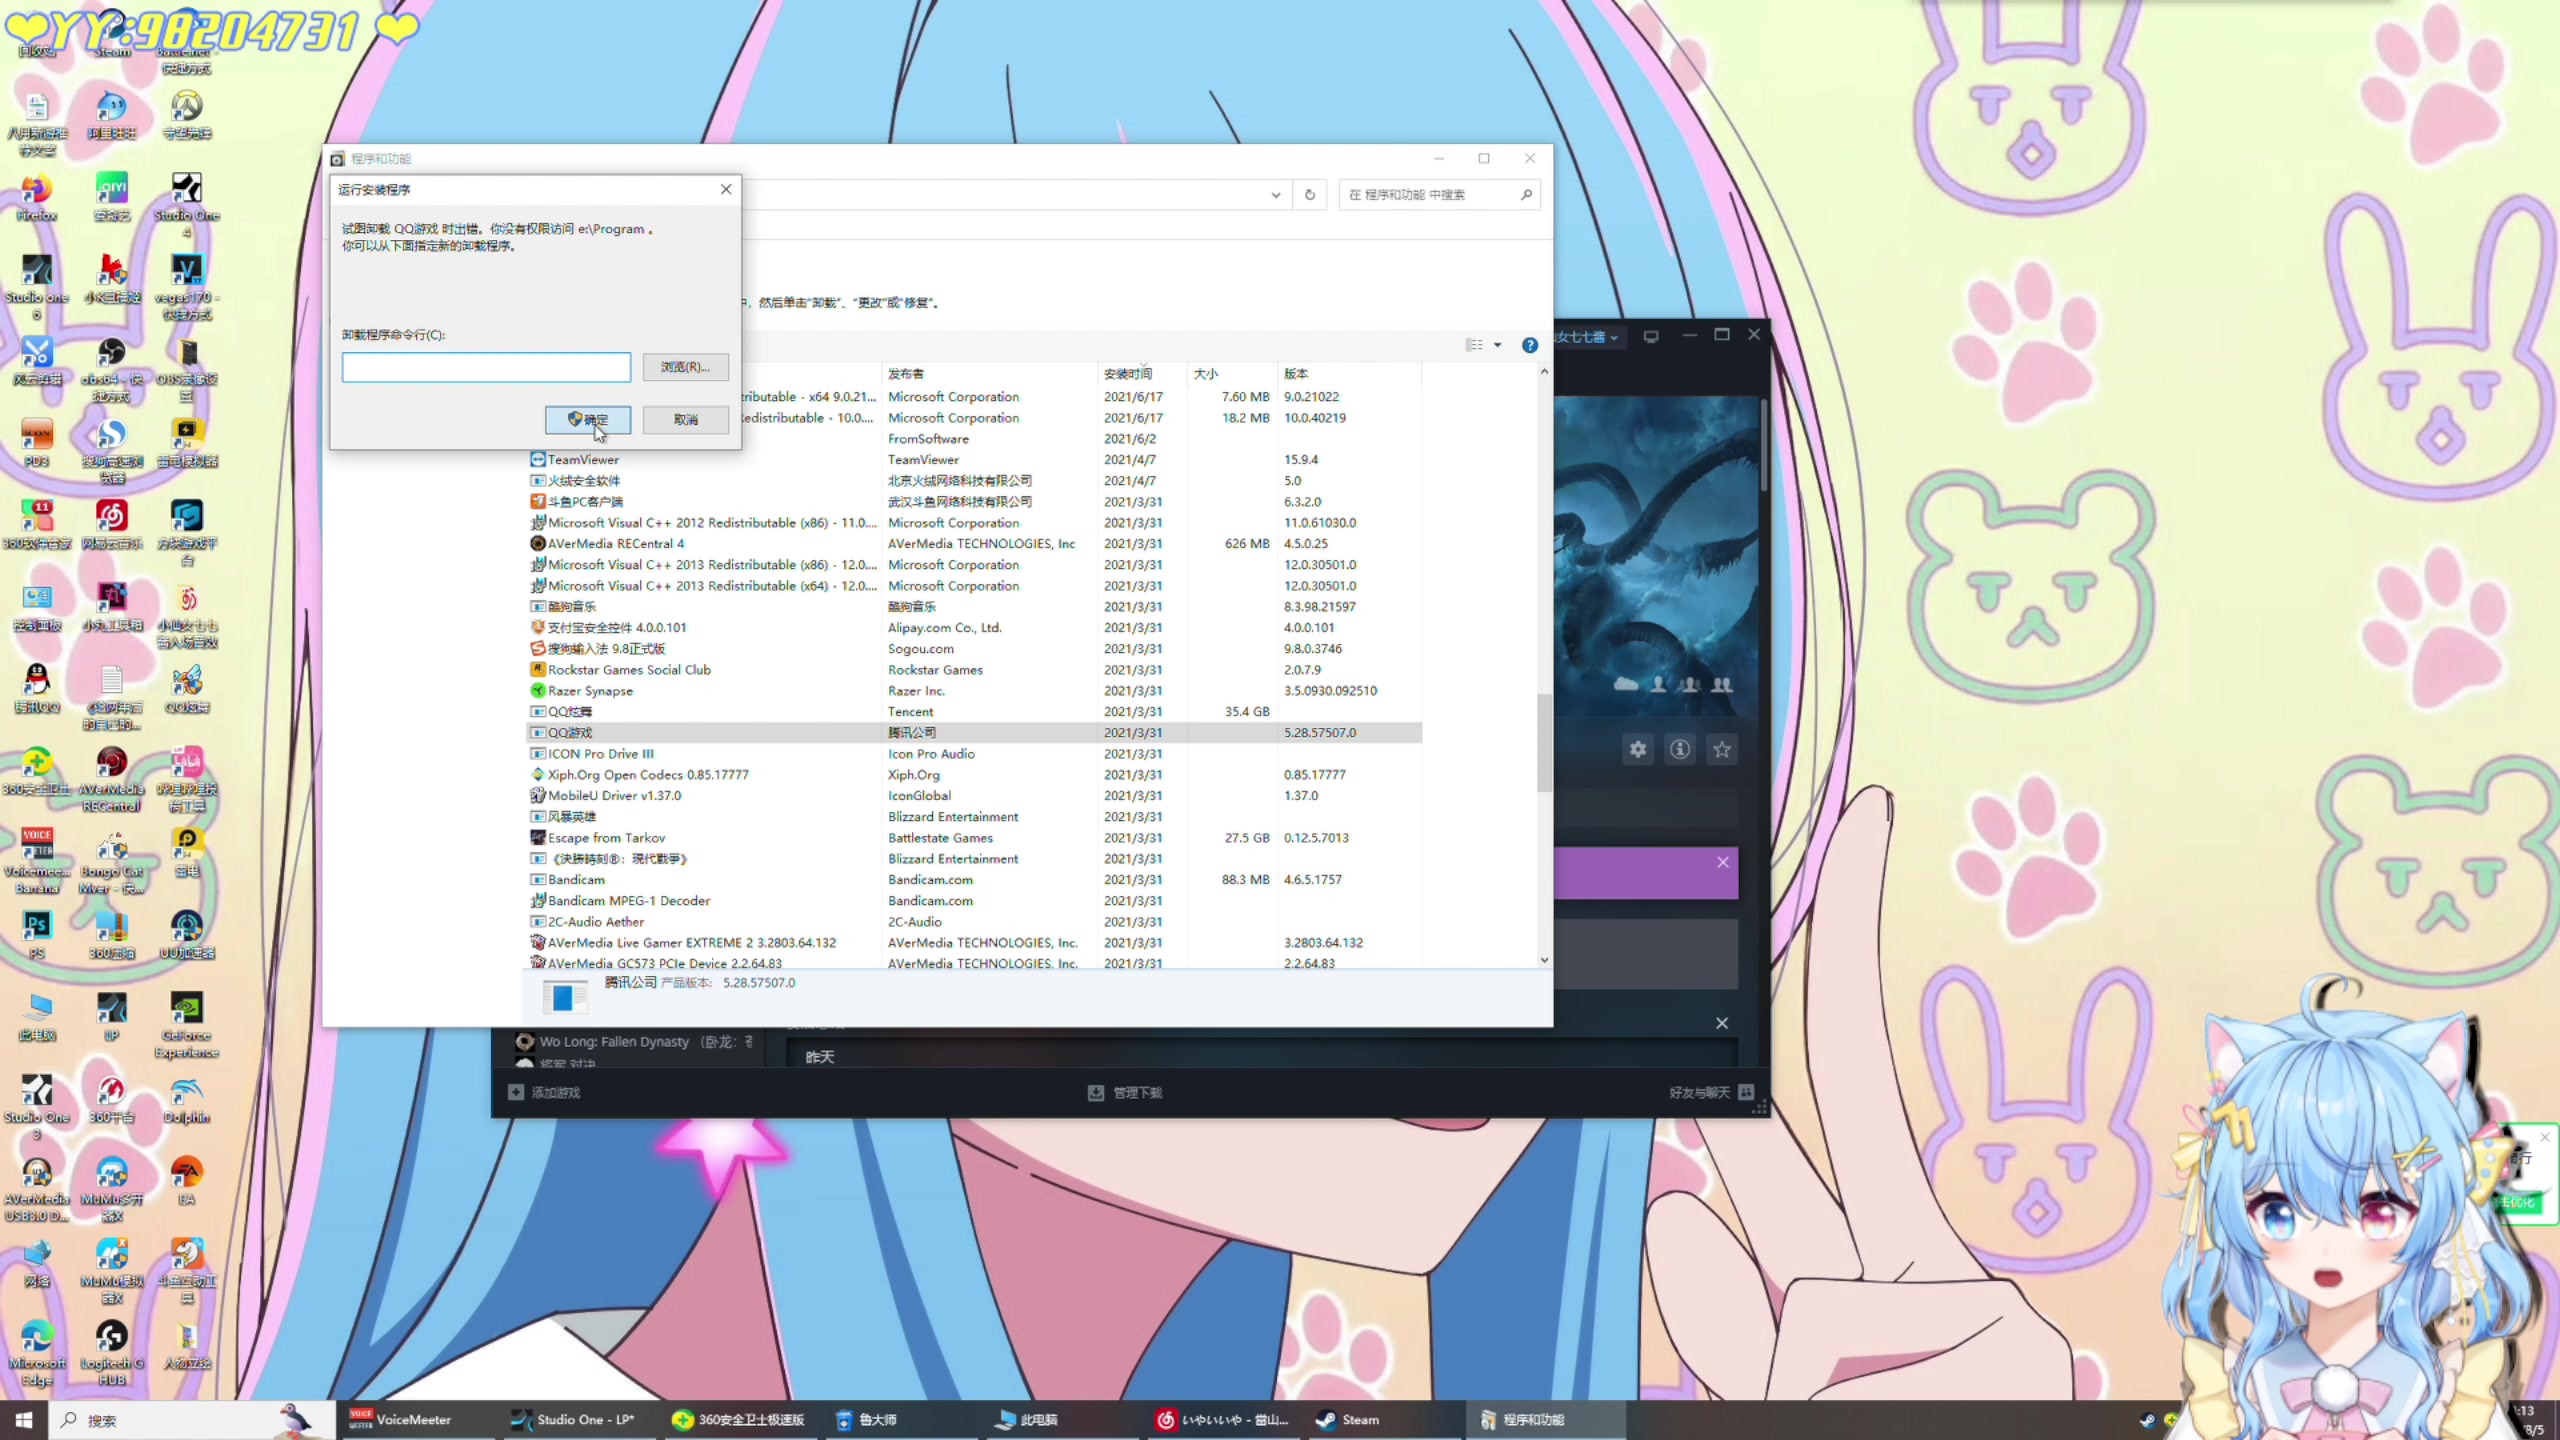Click the 浏览(R)... browse button
2560x1440 pixels.
coord(685,367)
